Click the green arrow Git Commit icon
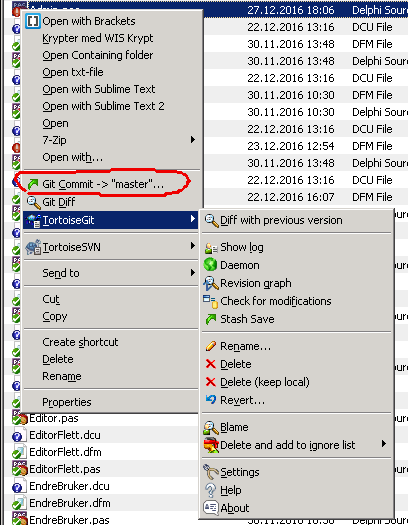408x525 pixels. click(x=33, y=184)
